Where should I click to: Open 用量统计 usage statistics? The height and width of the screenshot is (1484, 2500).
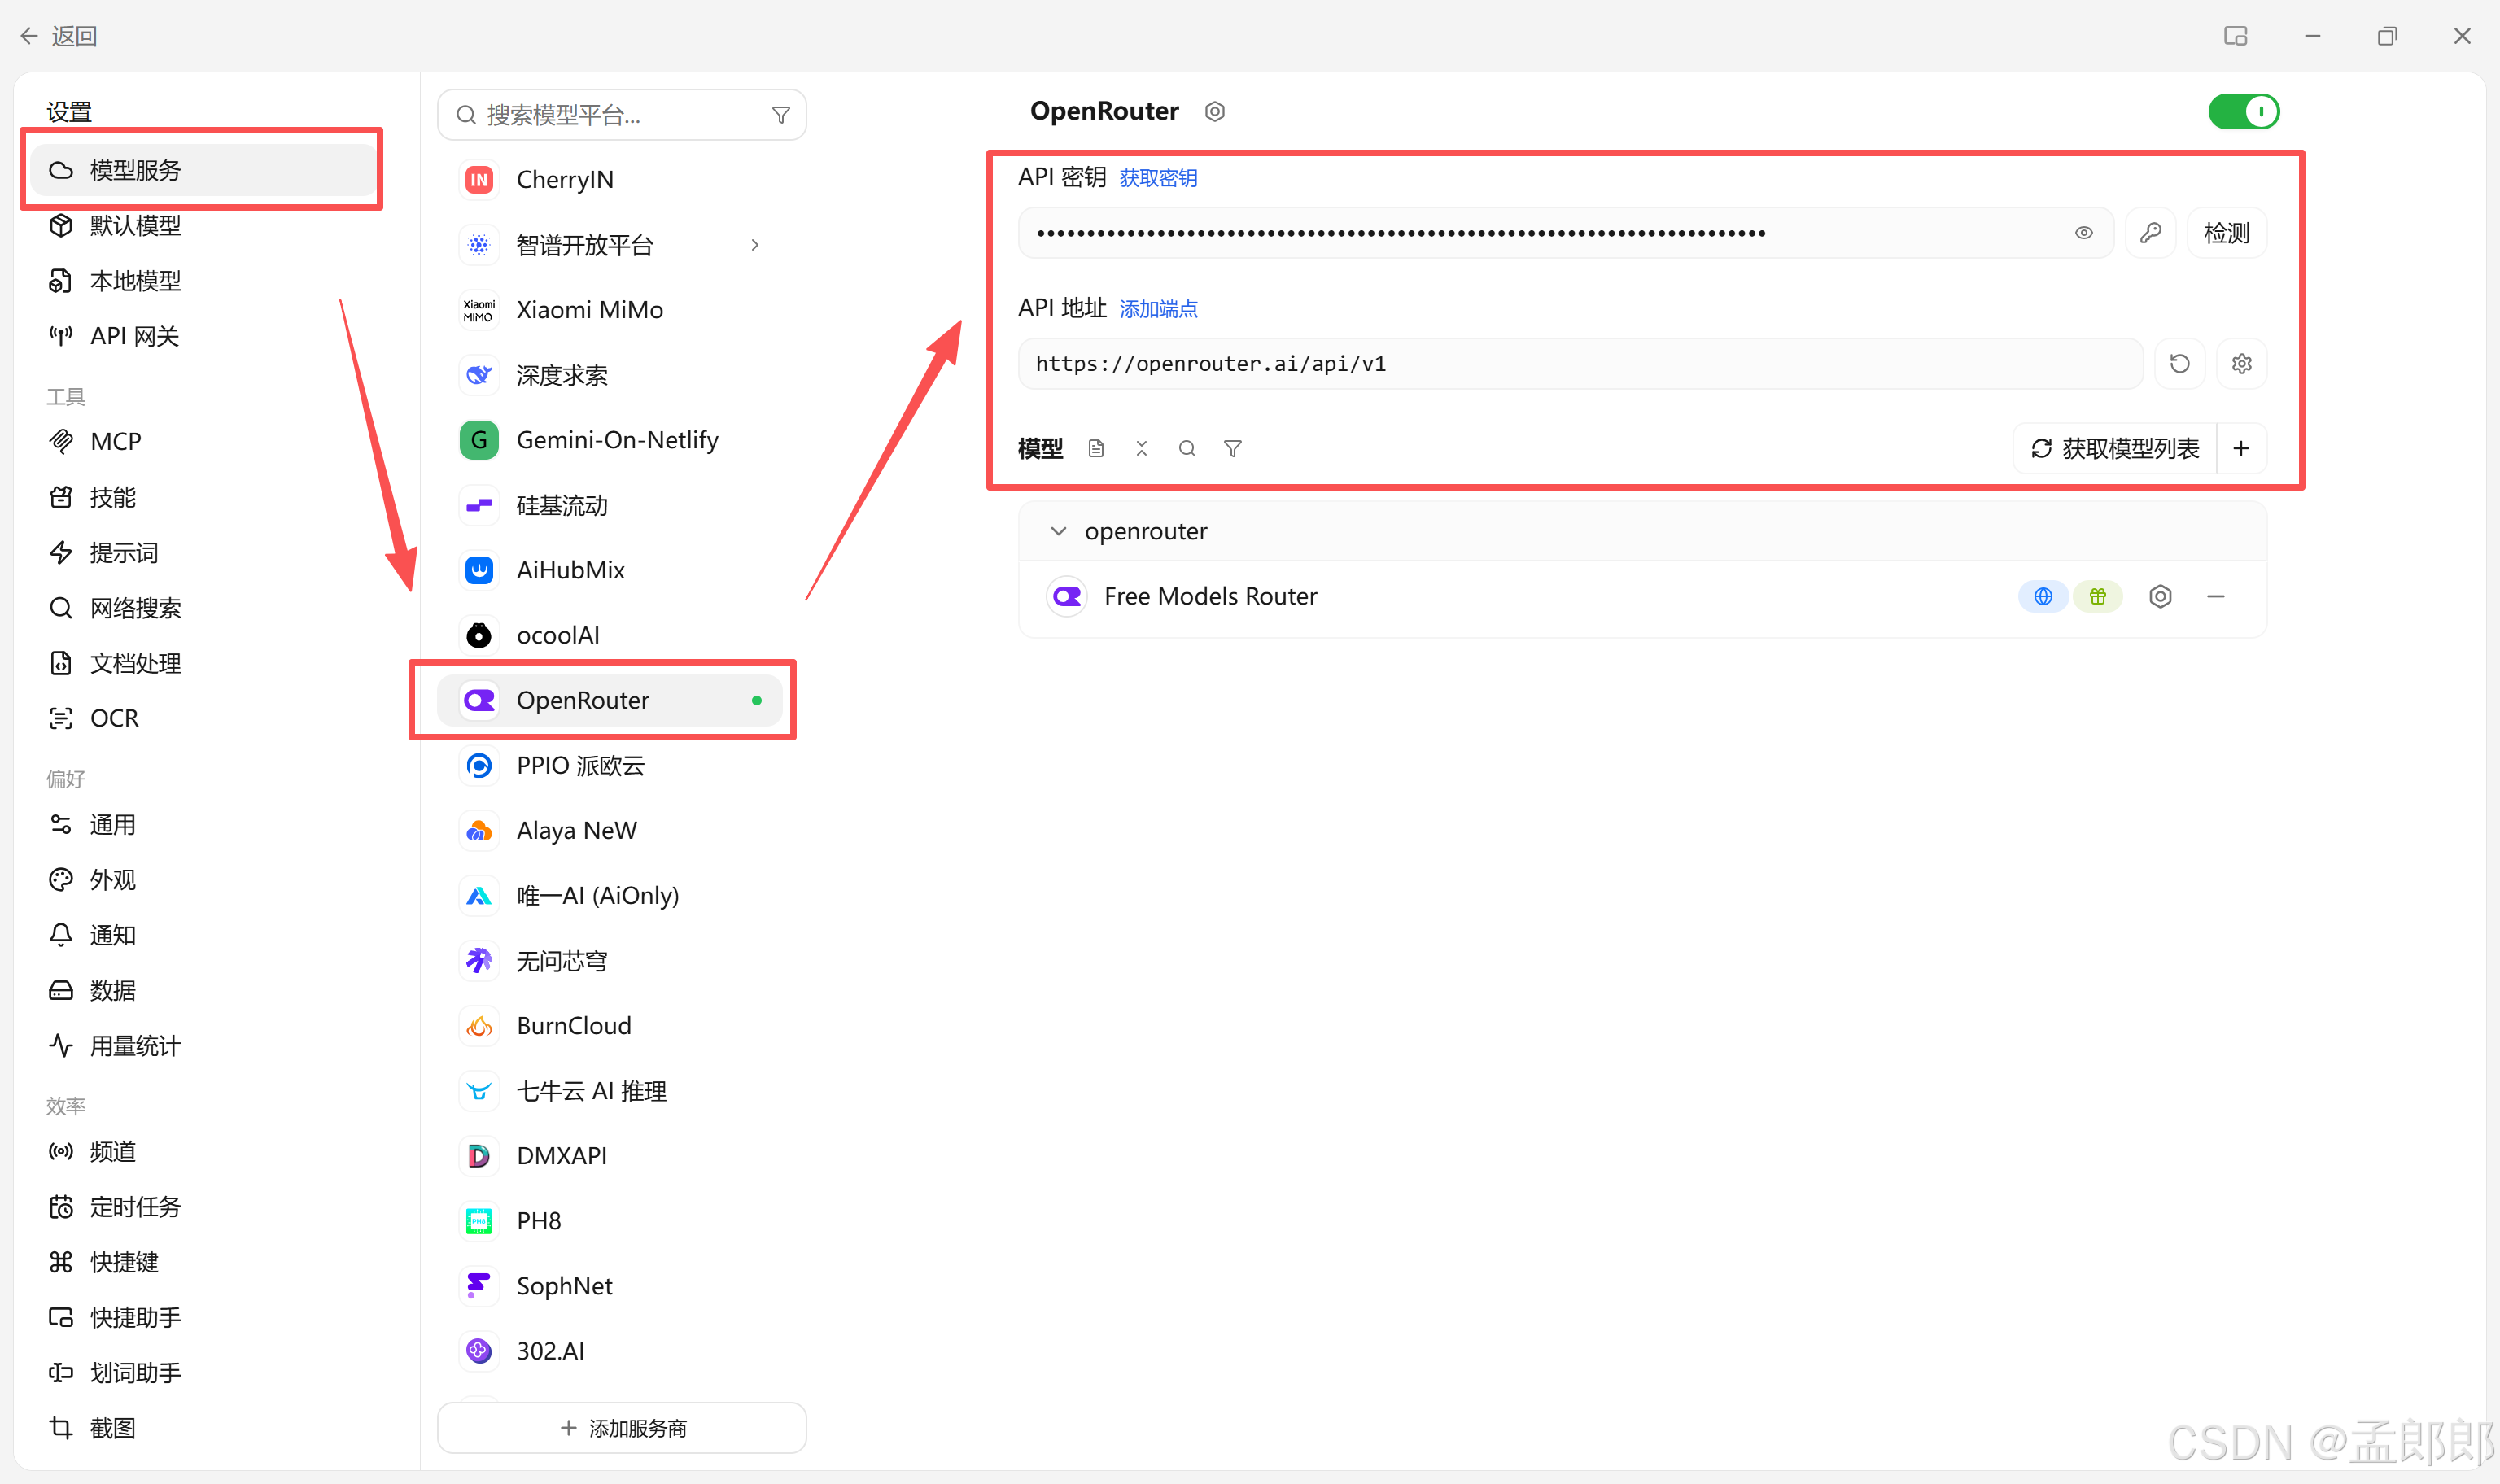coord(203,1046)
